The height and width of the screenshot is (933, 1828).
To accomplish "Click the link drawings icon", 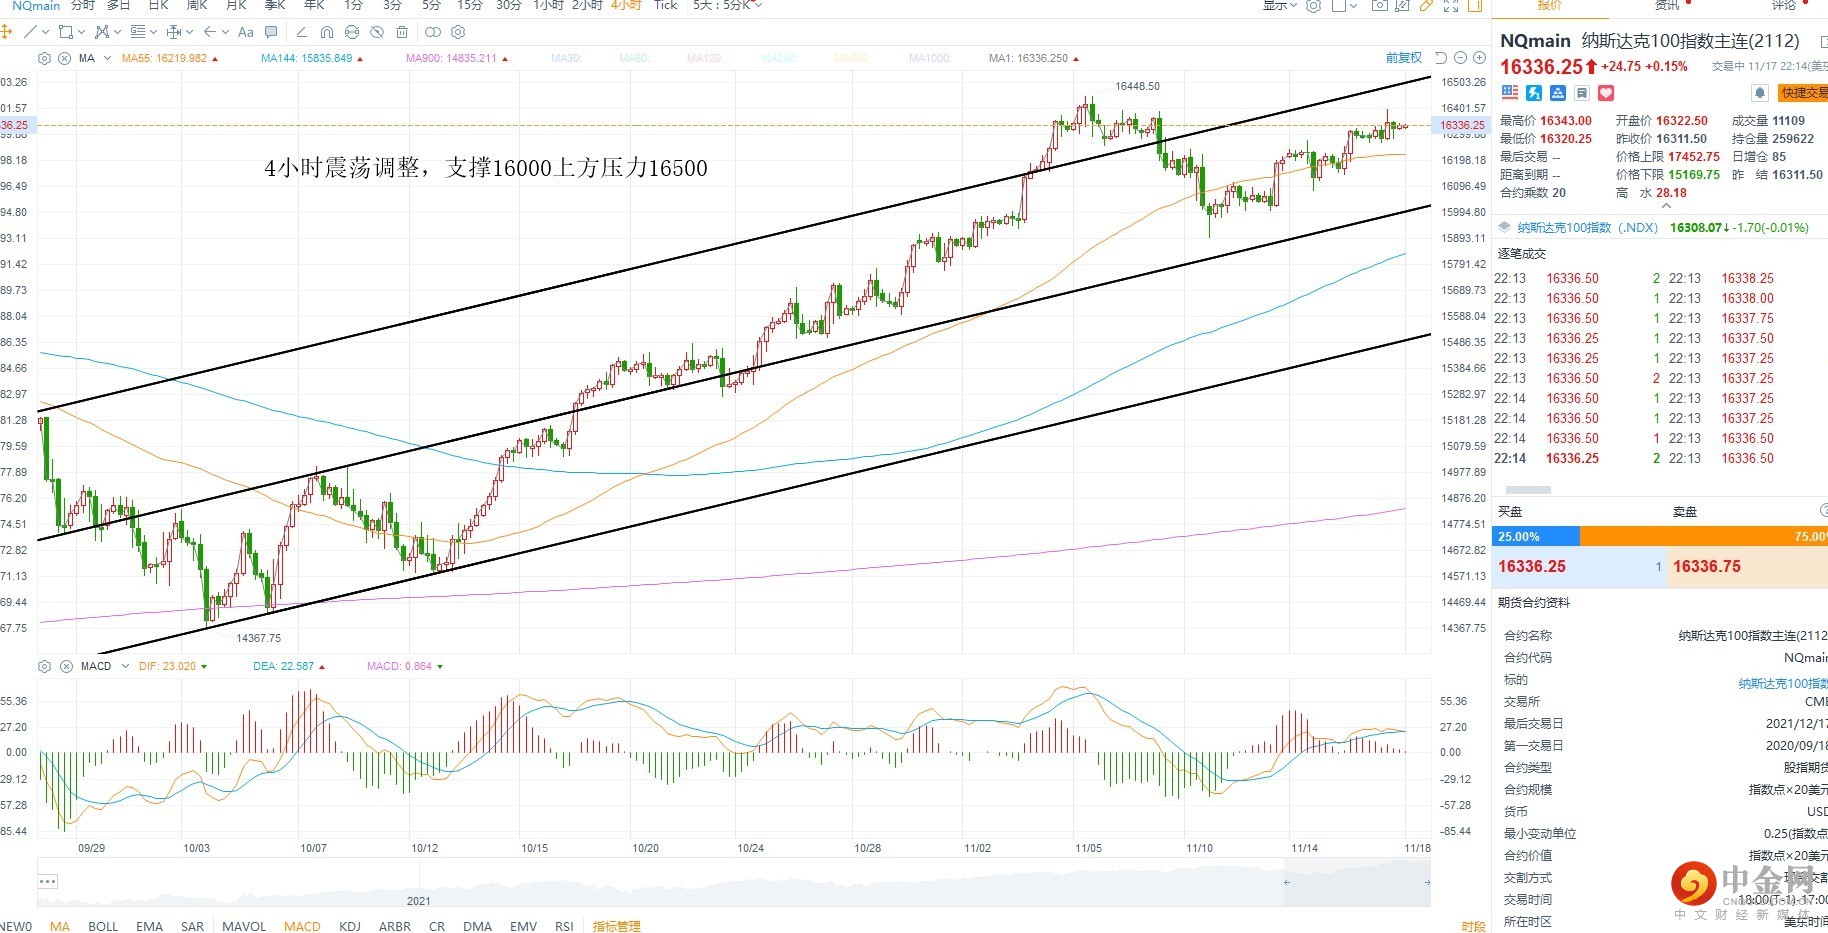I will [x=432, y=32].
